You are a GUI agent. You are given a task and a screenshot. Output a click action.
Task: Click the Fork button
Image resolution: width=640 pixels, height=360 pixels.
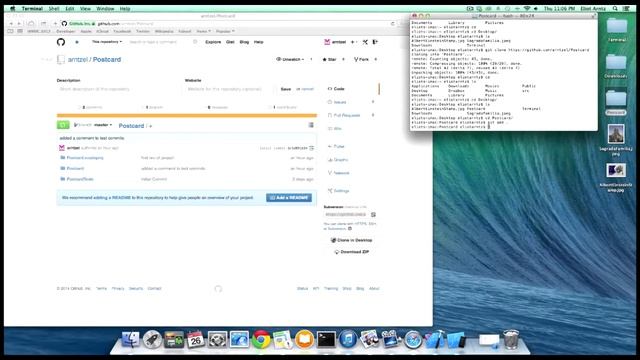(361, 59)
